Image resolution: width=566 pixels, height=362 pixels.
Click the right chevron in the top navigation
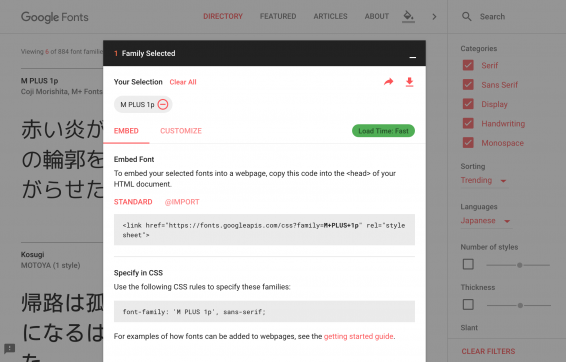point(434,17)
